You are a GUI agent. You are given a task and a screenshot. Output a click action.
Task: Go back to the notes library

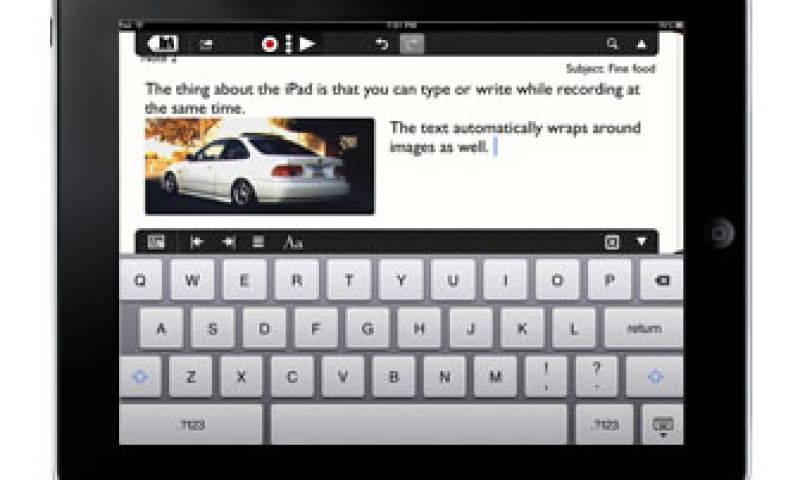tap(163, 44)
